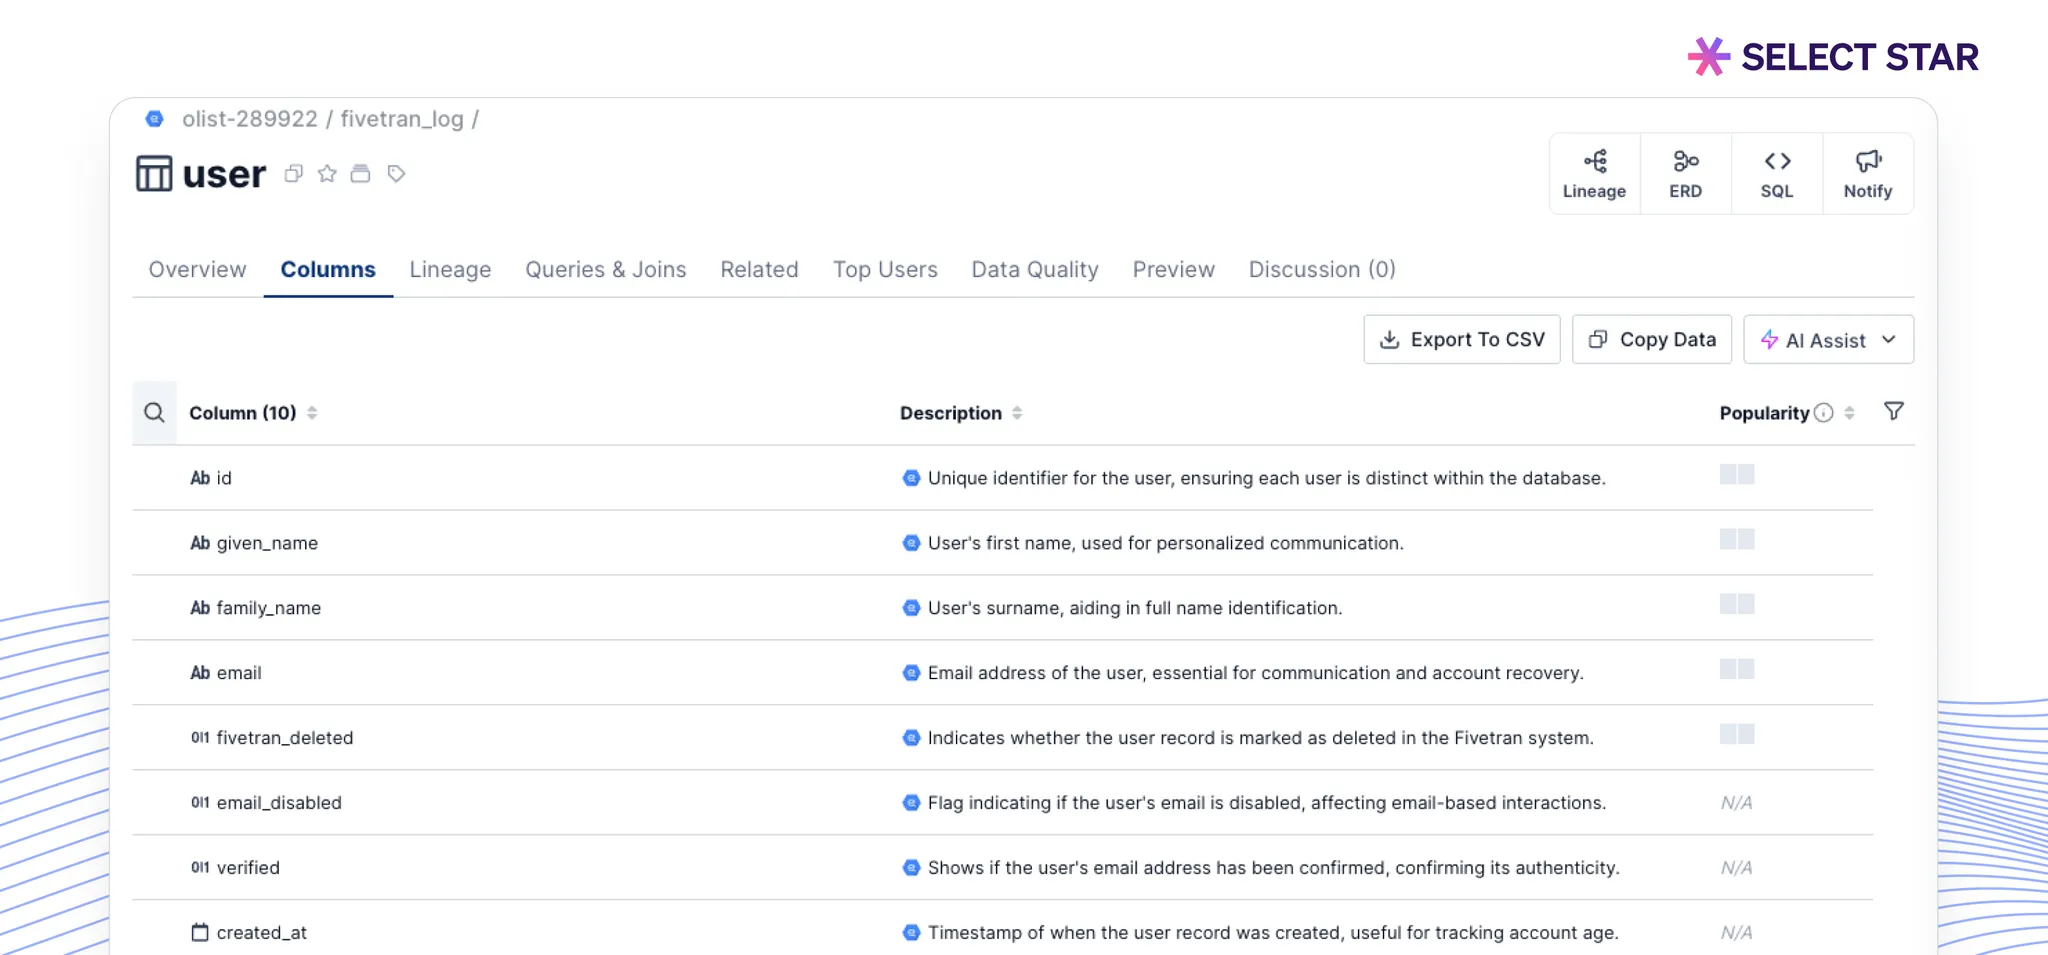The image size is (2048, 955).
Task: Click the popularity bar for id column
Action: click(1737, 475)
